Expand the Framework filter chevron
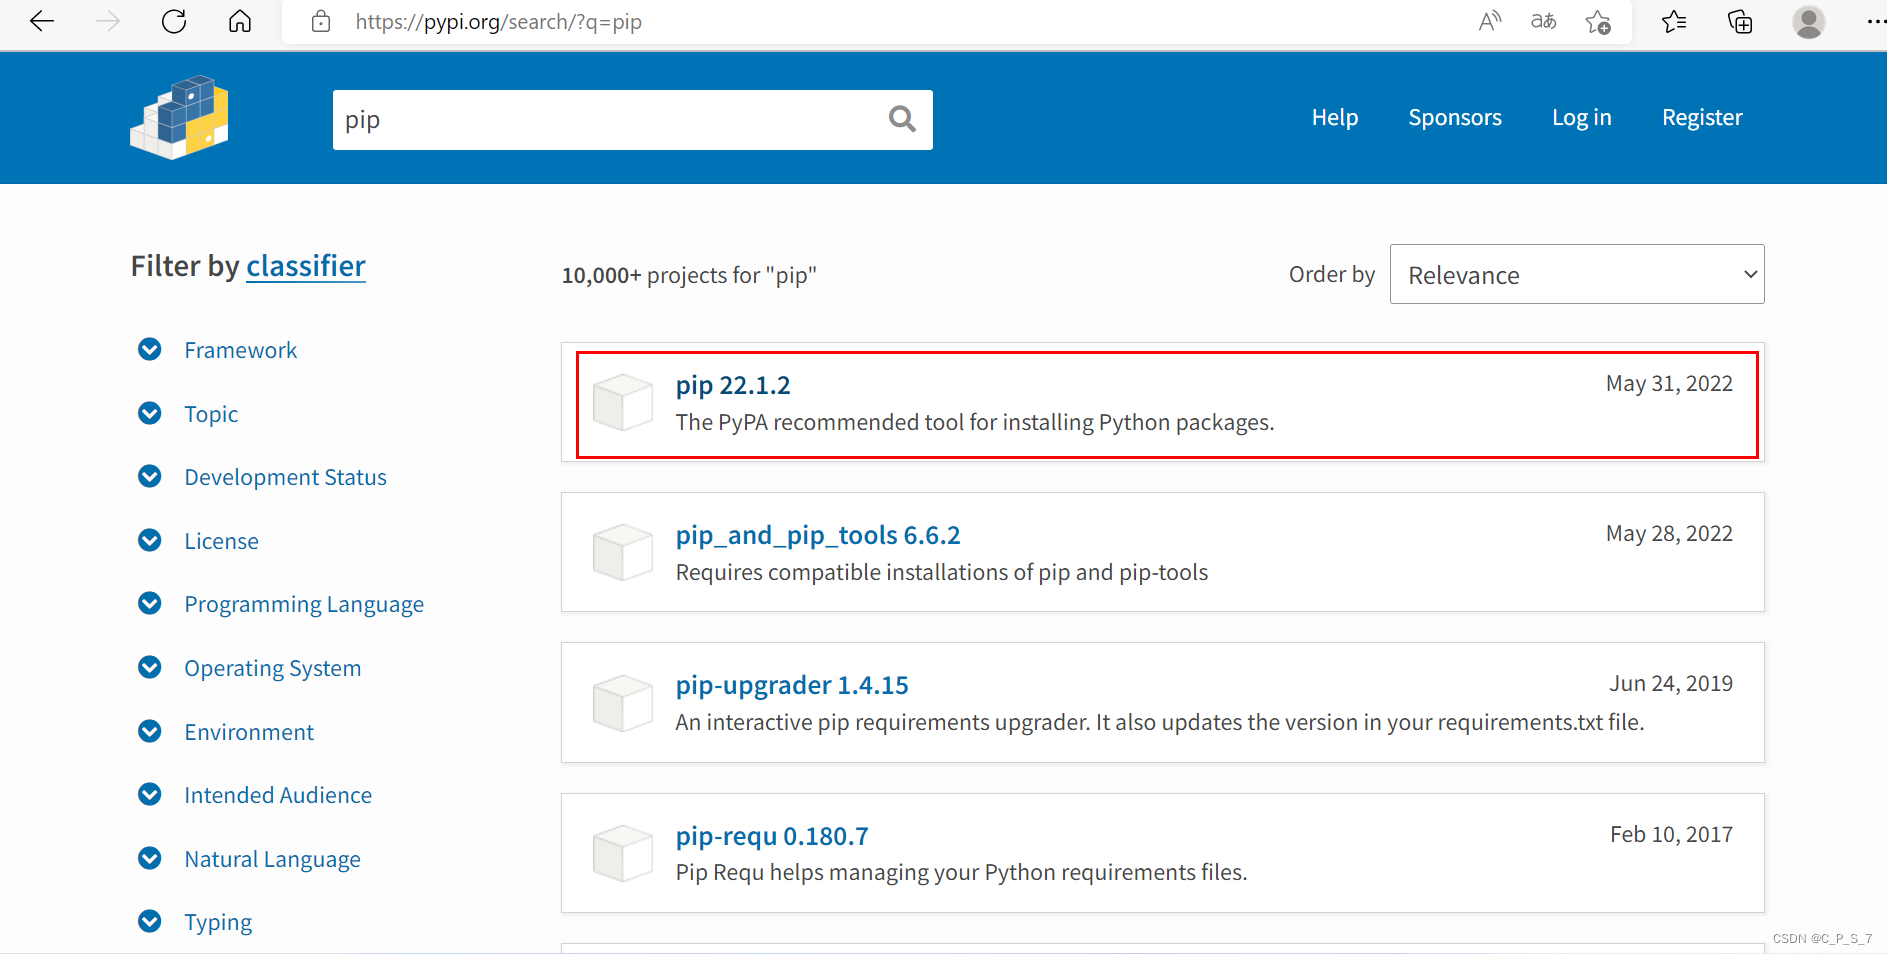Image resolution: width=1887 pixels, height=954 pixels. point(150,349)
